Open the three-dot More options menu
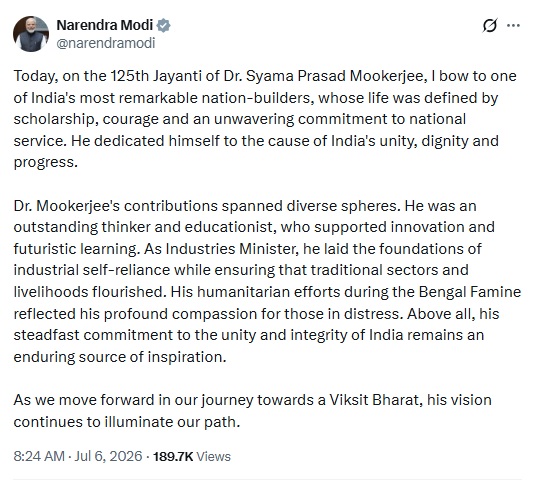This screenshot has width=535, height=481. pos(514,26)
